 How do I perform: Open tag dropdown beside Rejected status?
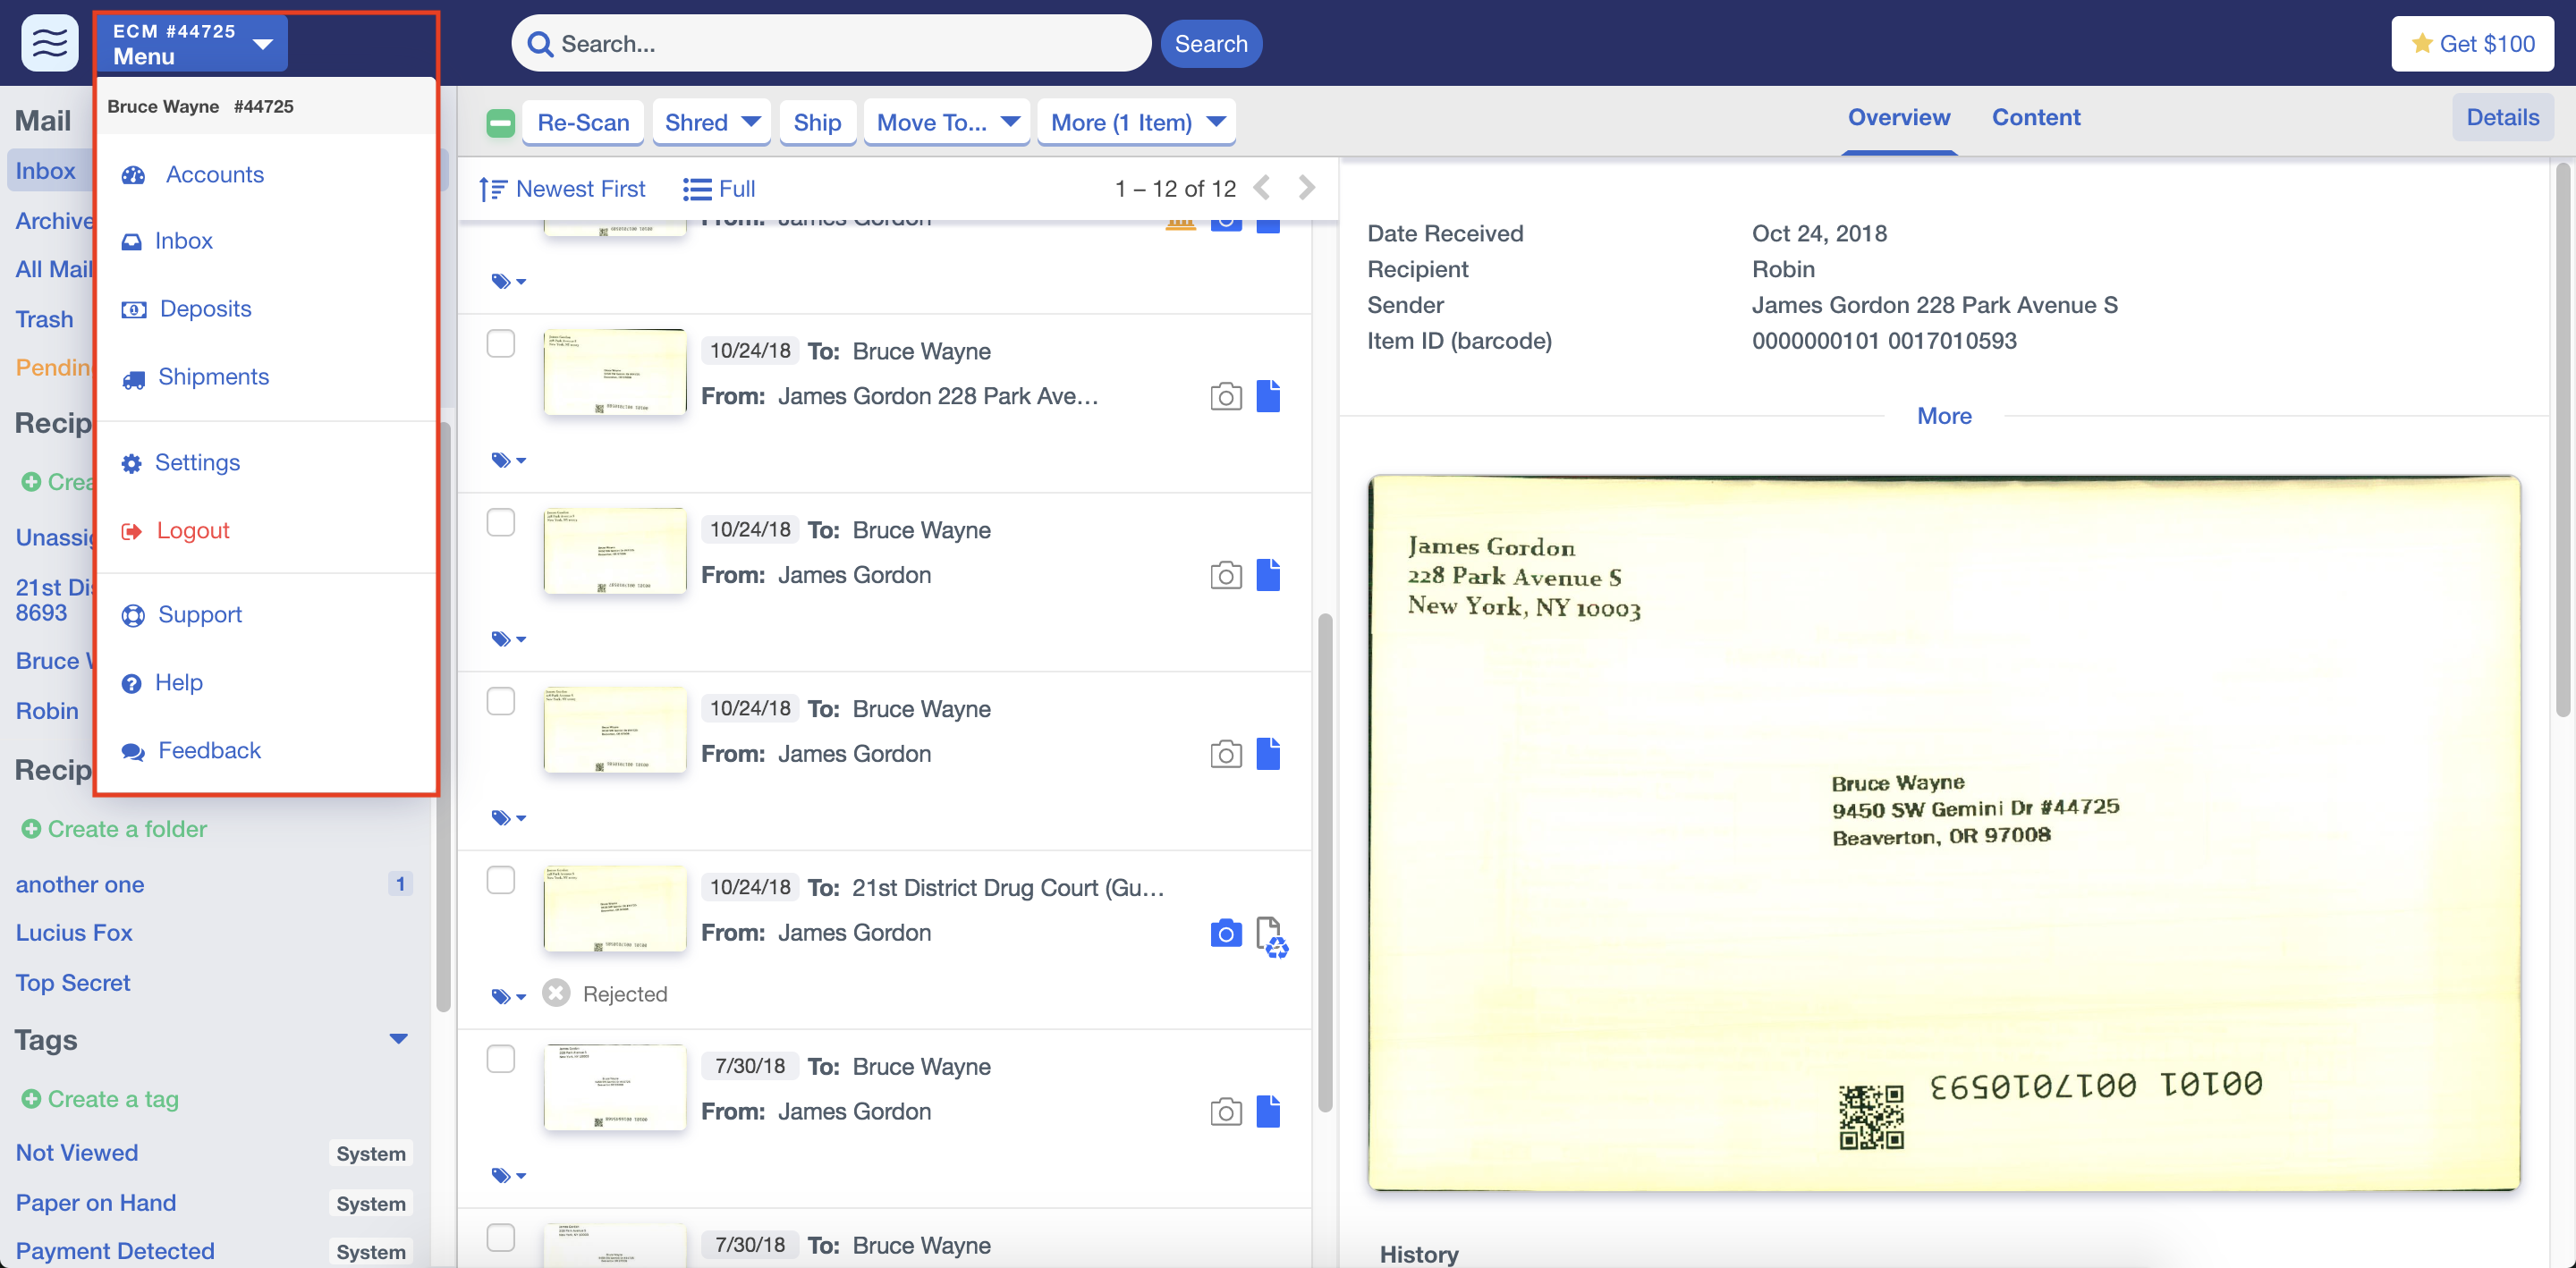coord(508,997)
